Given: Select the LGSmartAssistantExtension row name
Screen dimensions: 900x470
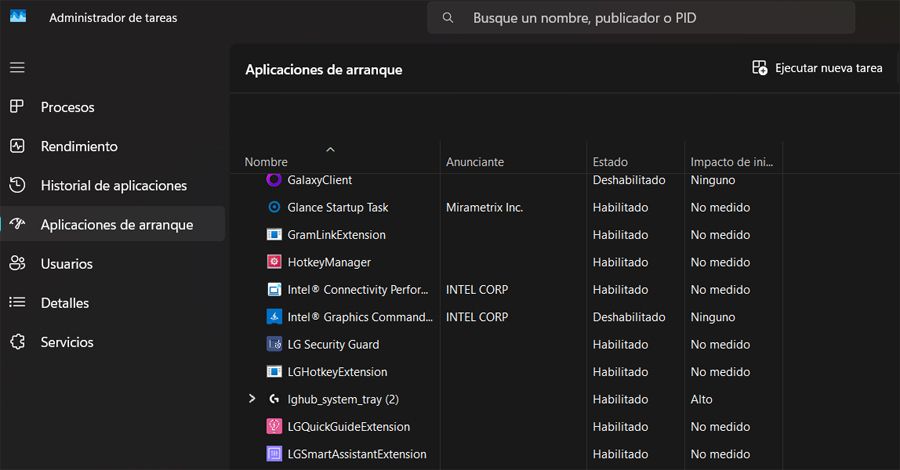Looking at the screenshot, I should (x=357, y=454).
